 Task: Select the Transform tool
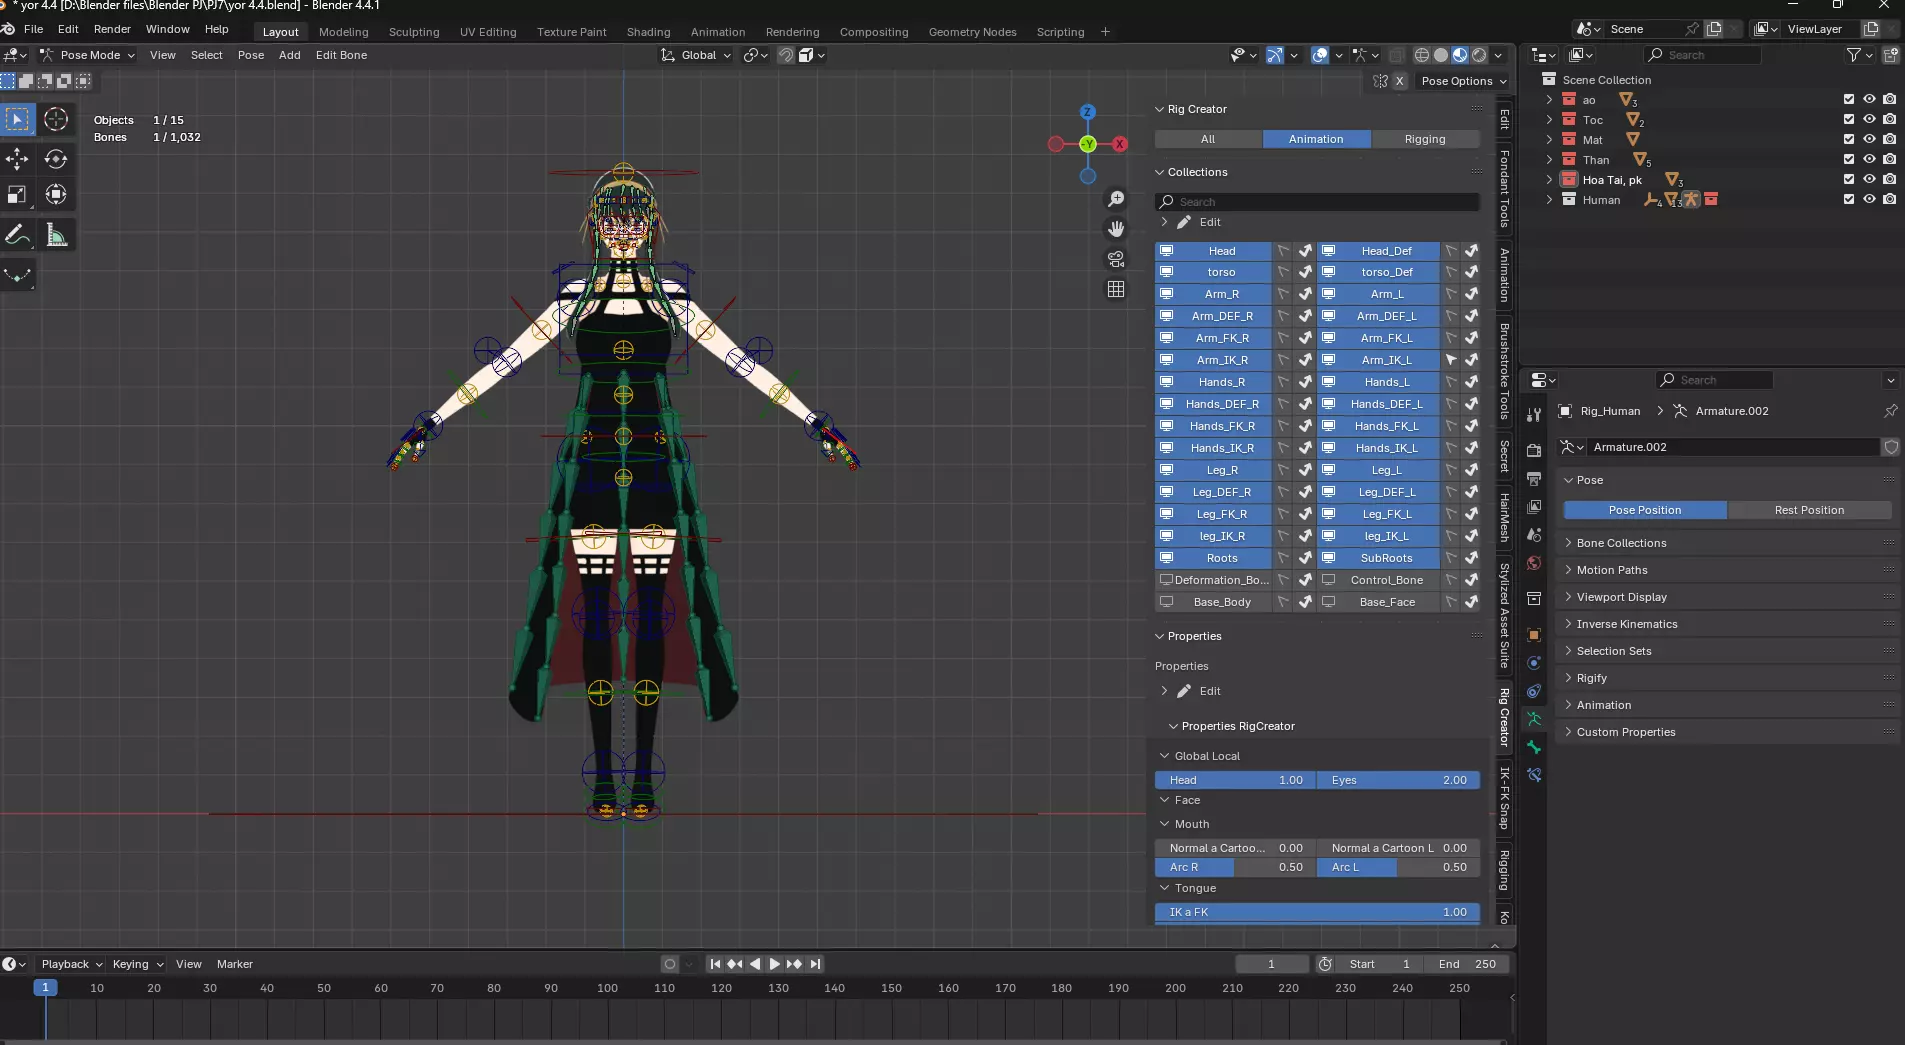pos(56,194)
